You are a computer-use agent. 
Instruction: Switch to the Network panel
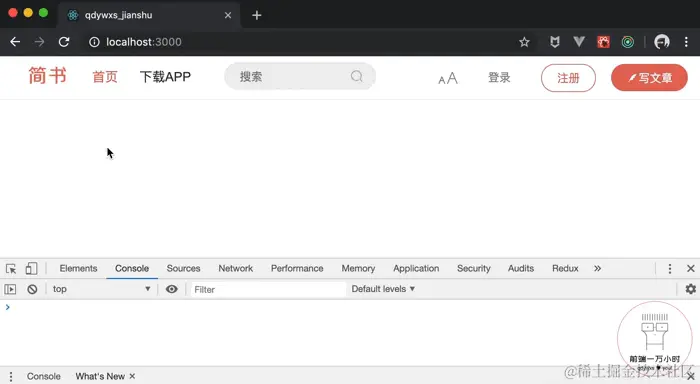point(236,268)
